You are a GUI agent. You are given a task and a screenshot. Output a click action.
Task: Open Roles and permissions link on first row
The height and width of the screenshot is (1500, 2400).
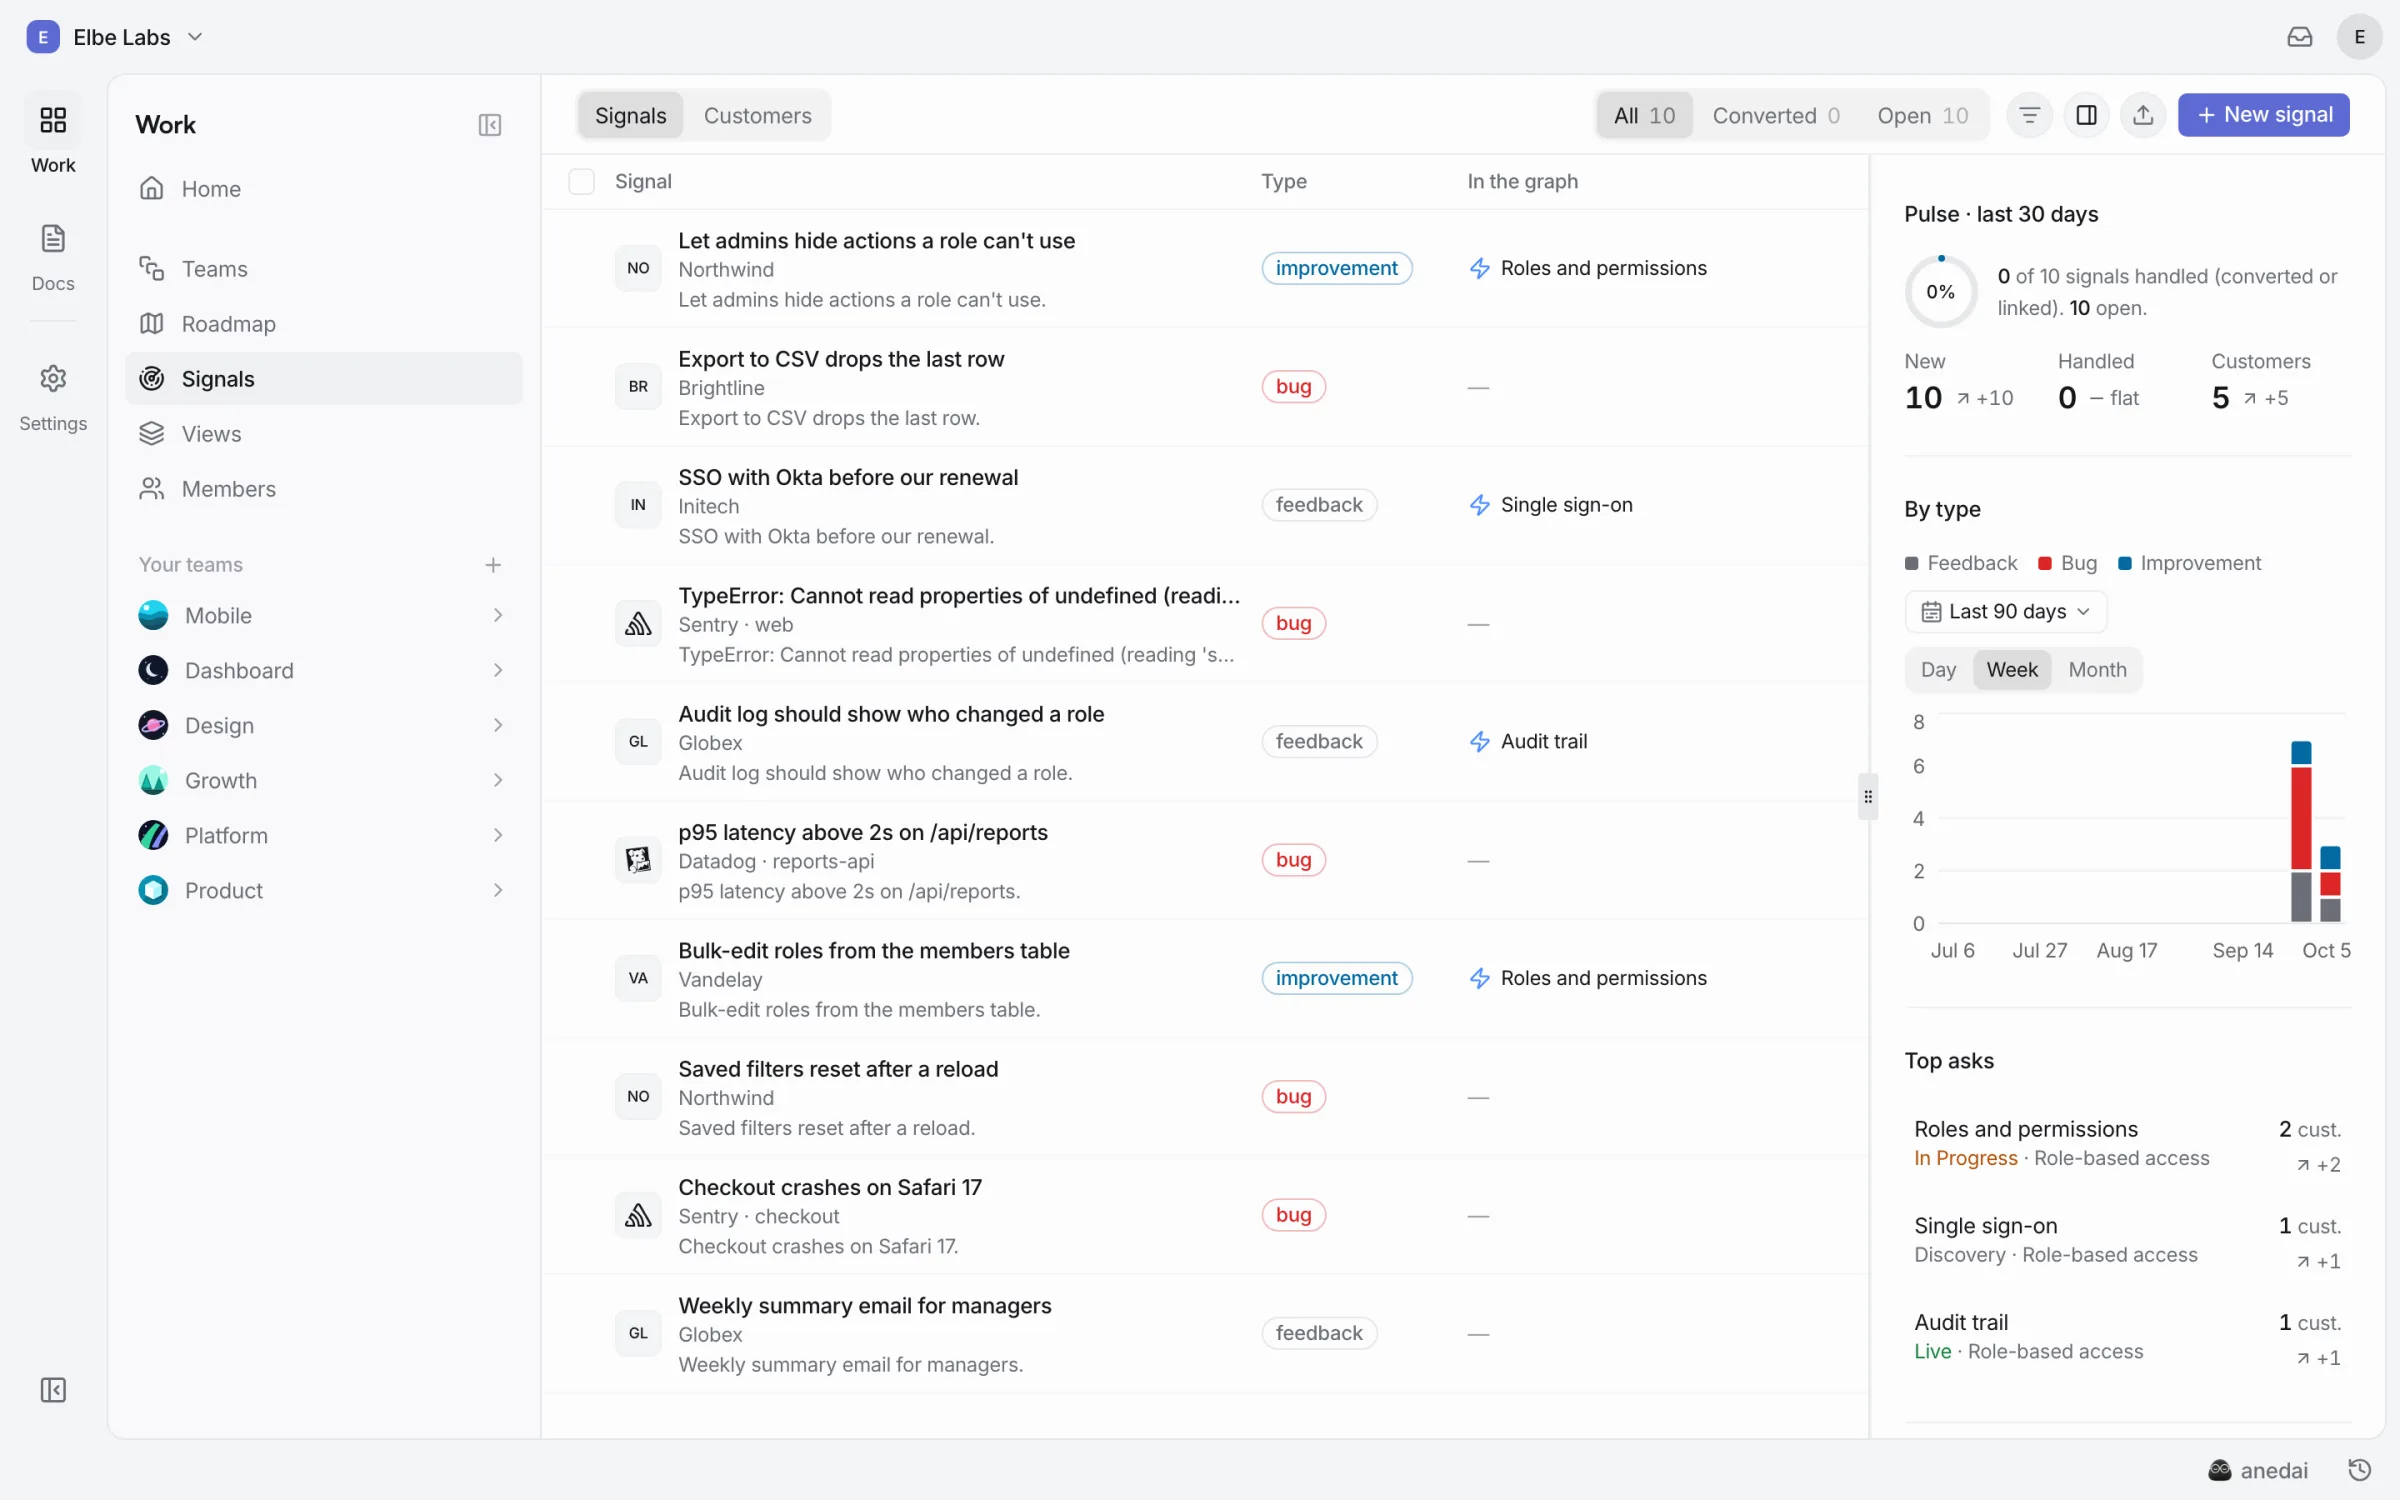point(1588,268)
